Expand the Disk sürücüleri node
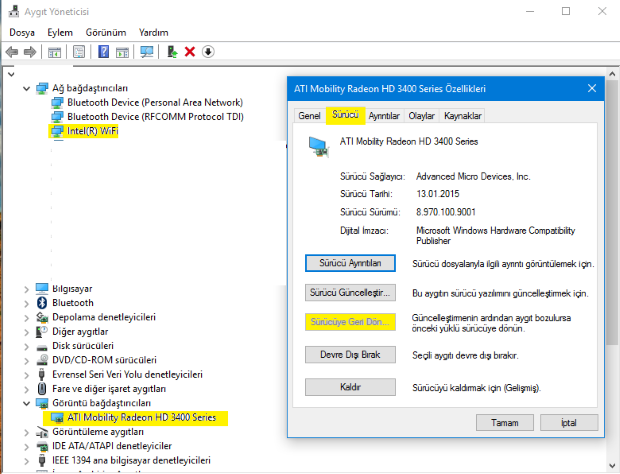This screenshot has height=474, width=620. click(26, 347)
